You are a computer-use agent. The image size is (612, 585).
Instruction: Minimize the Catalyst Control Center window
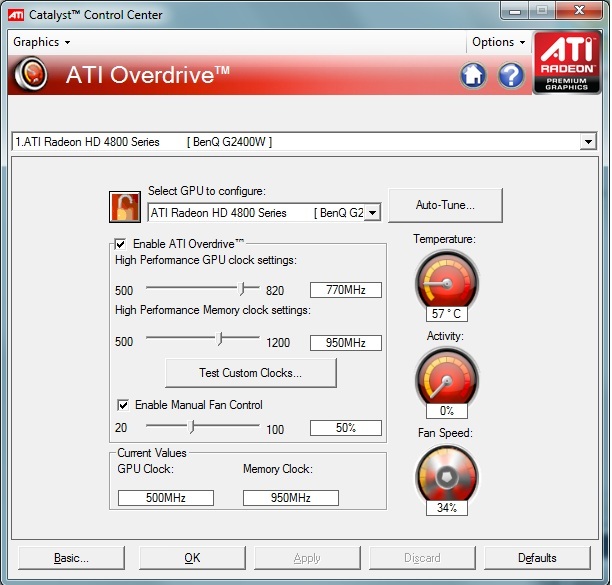[x=515, y=11]
